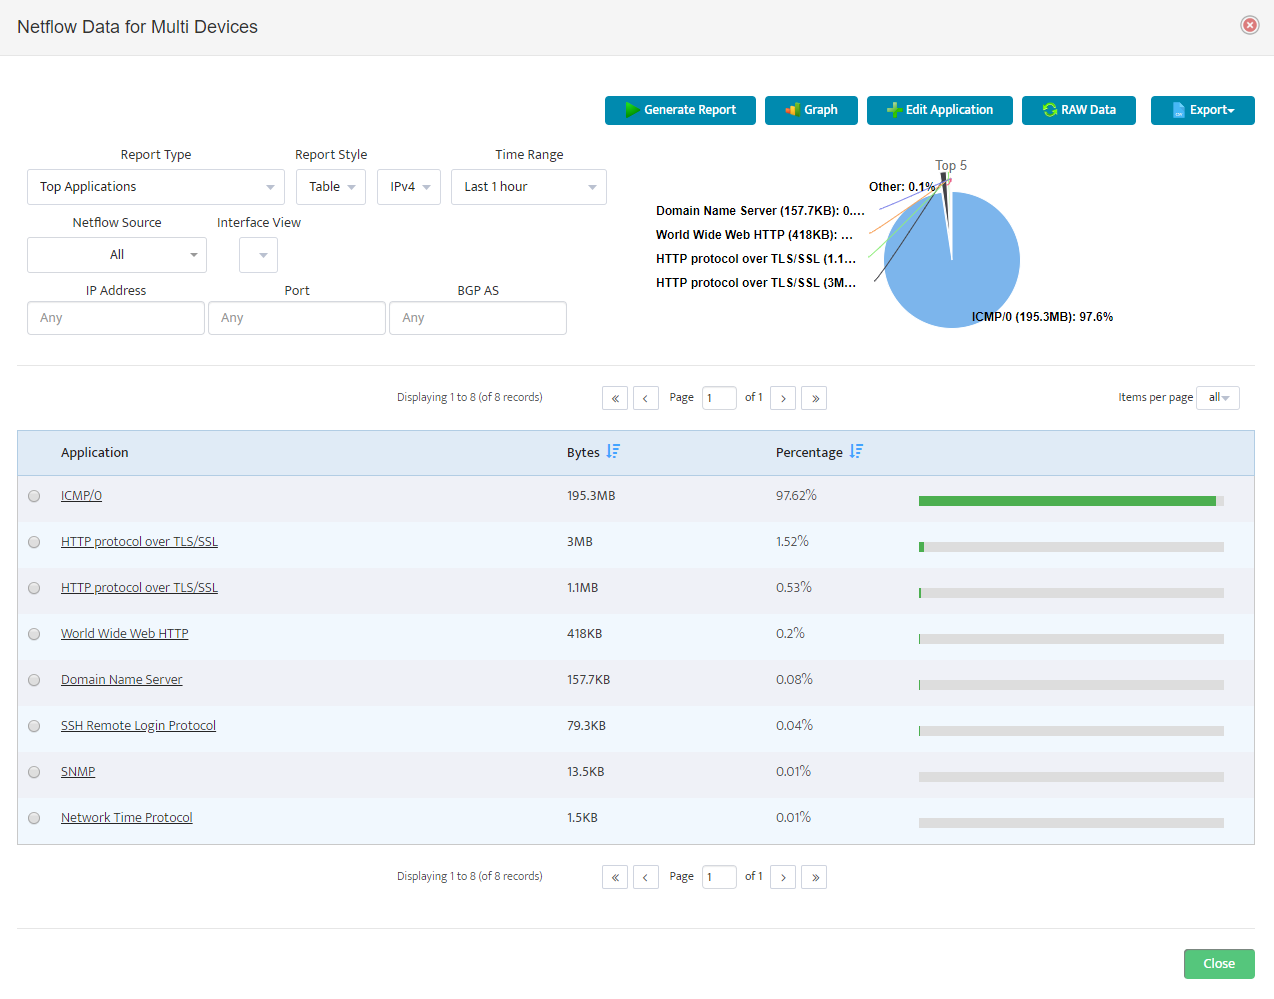Open the Netflow Source dropdown
The width and height of the screenshot is (1274, 999).
(x=117, y=255)
